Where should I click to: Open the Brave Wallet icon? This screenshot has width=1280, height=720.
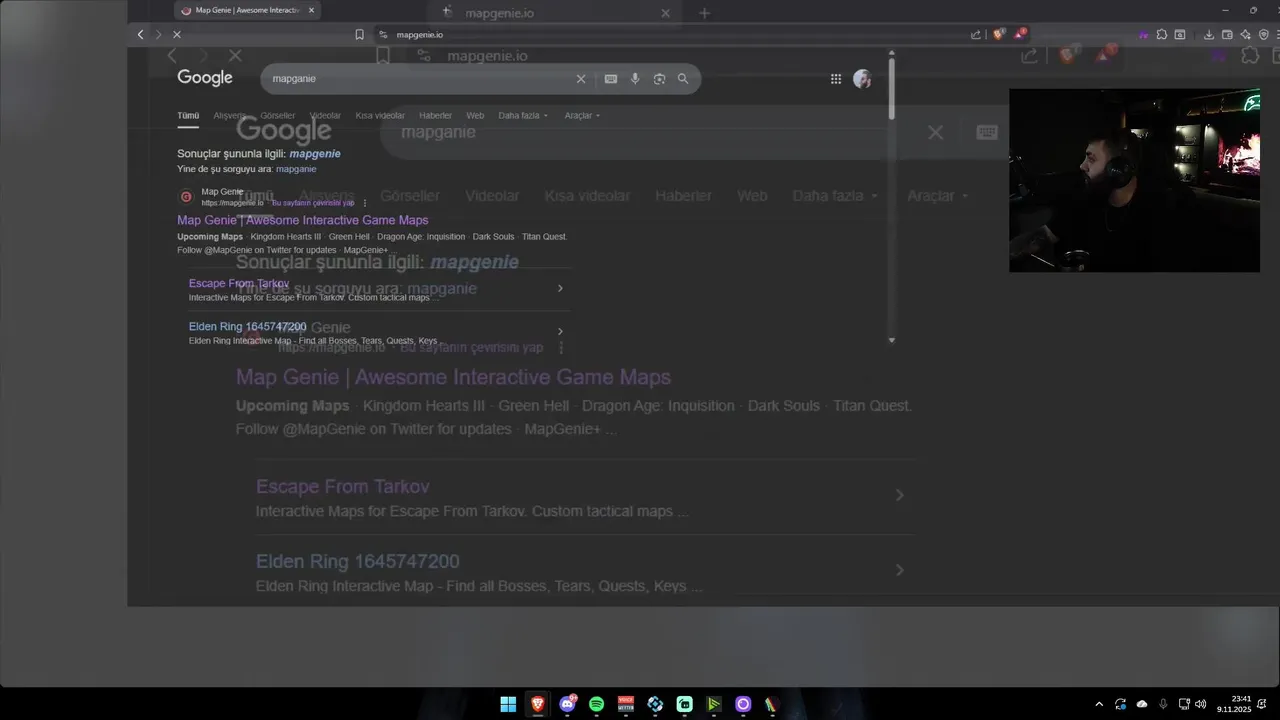click(x=1227, y=35)
